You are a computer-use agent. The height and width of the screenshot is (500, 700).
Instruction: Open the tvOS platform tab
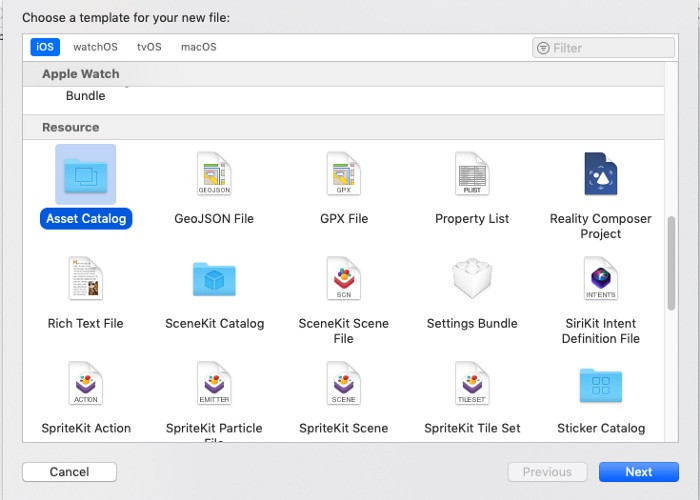click(x=149, y=47)
